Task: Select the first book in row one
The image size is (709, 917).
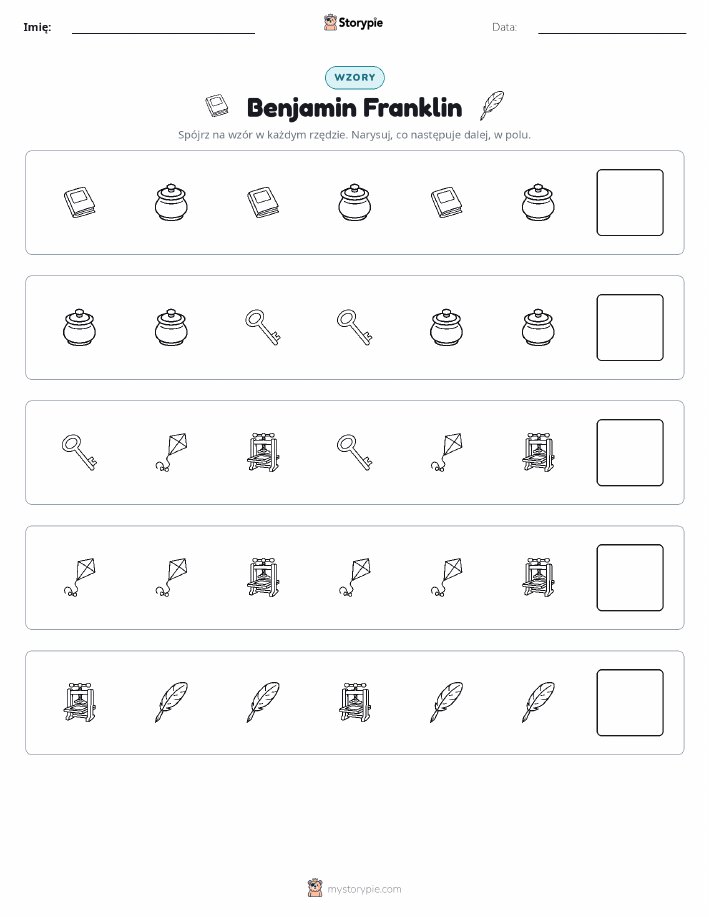Action: 80,202
